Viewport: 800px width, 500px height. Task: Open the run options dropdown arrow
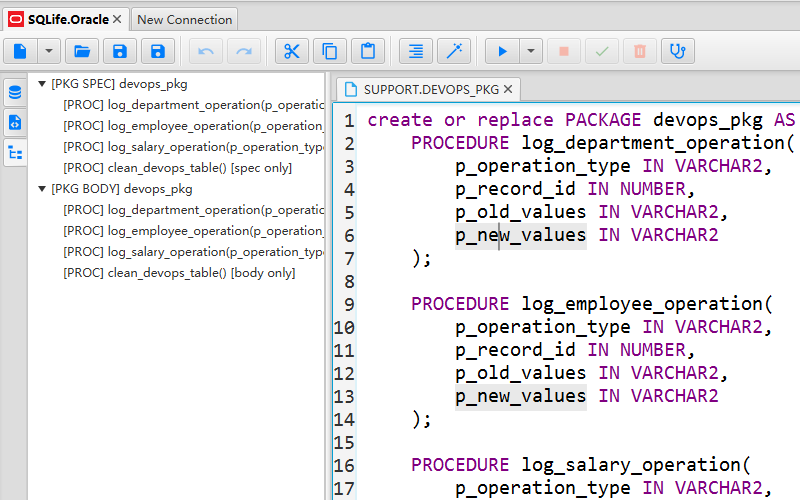click(x=530, y=51)
